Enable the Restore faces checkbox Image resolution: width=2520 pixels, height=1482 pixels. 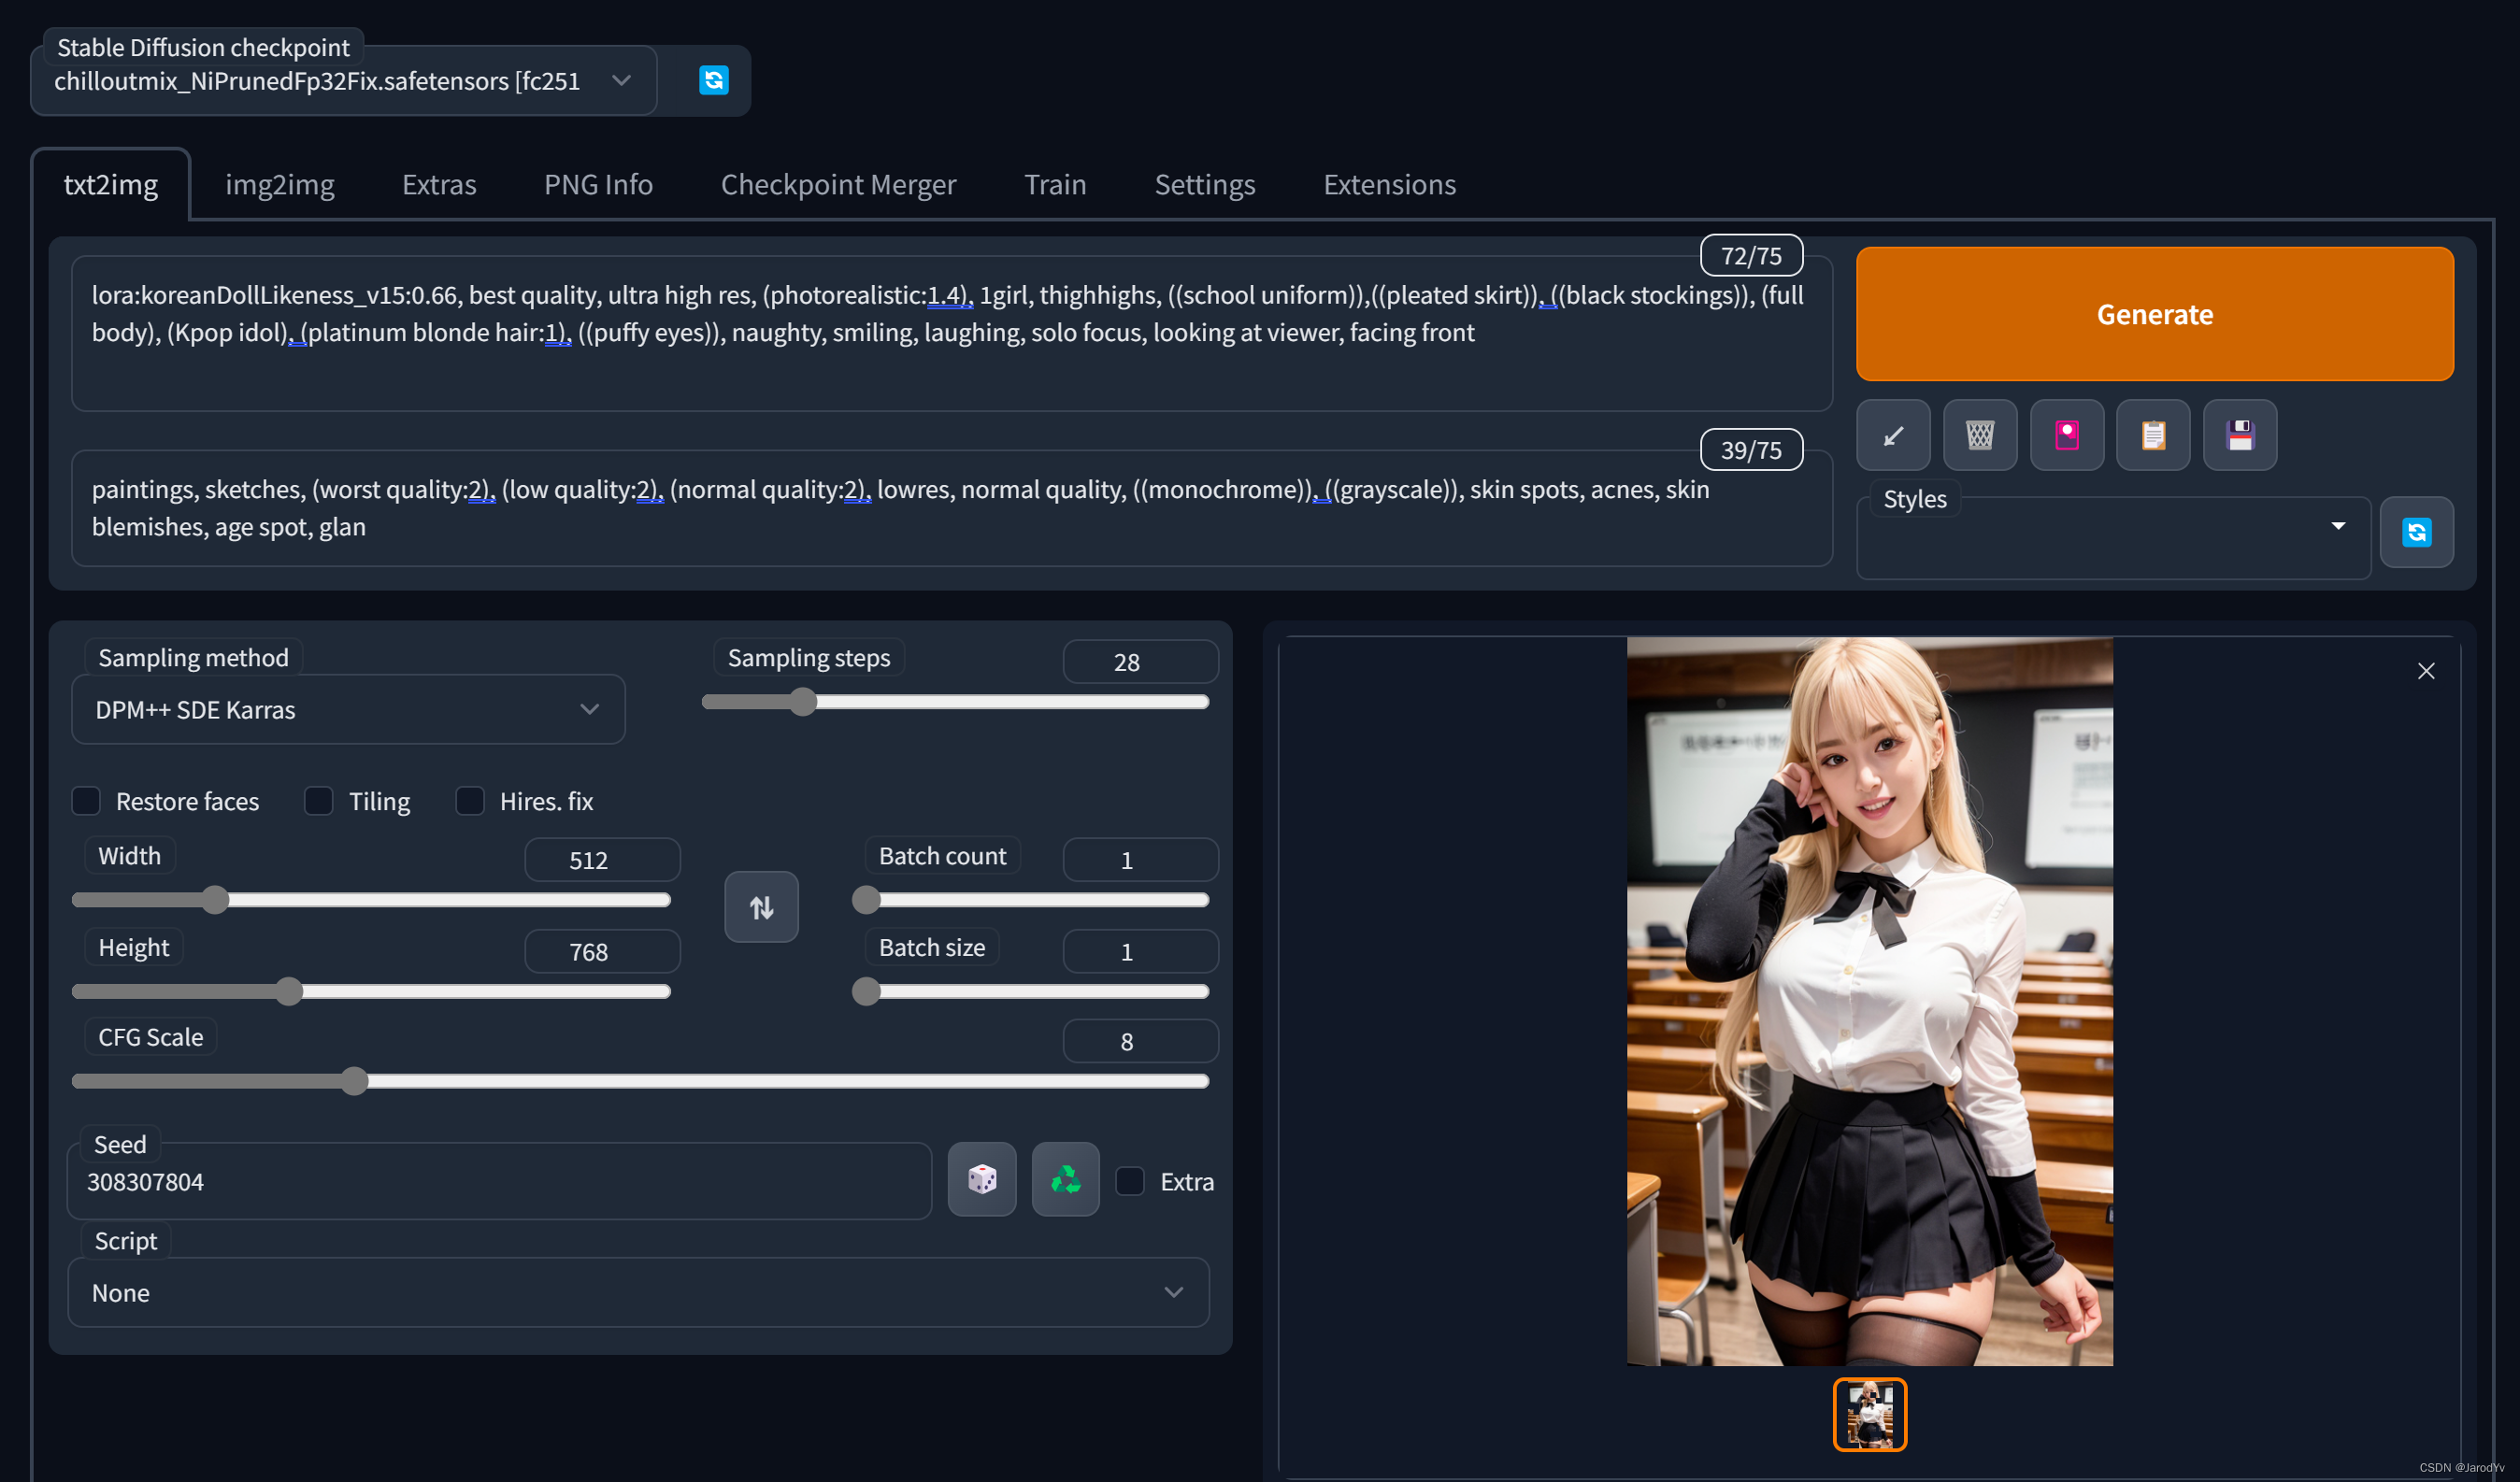86,800
